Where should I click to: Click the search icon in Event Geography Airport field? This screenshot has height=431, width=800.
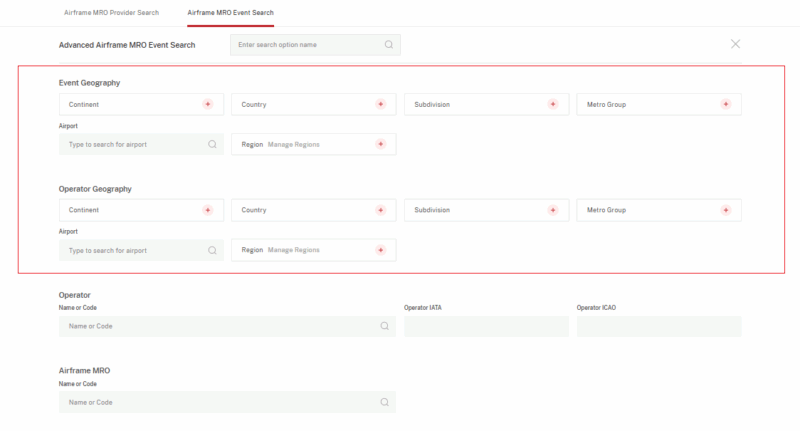coord(212,144)
